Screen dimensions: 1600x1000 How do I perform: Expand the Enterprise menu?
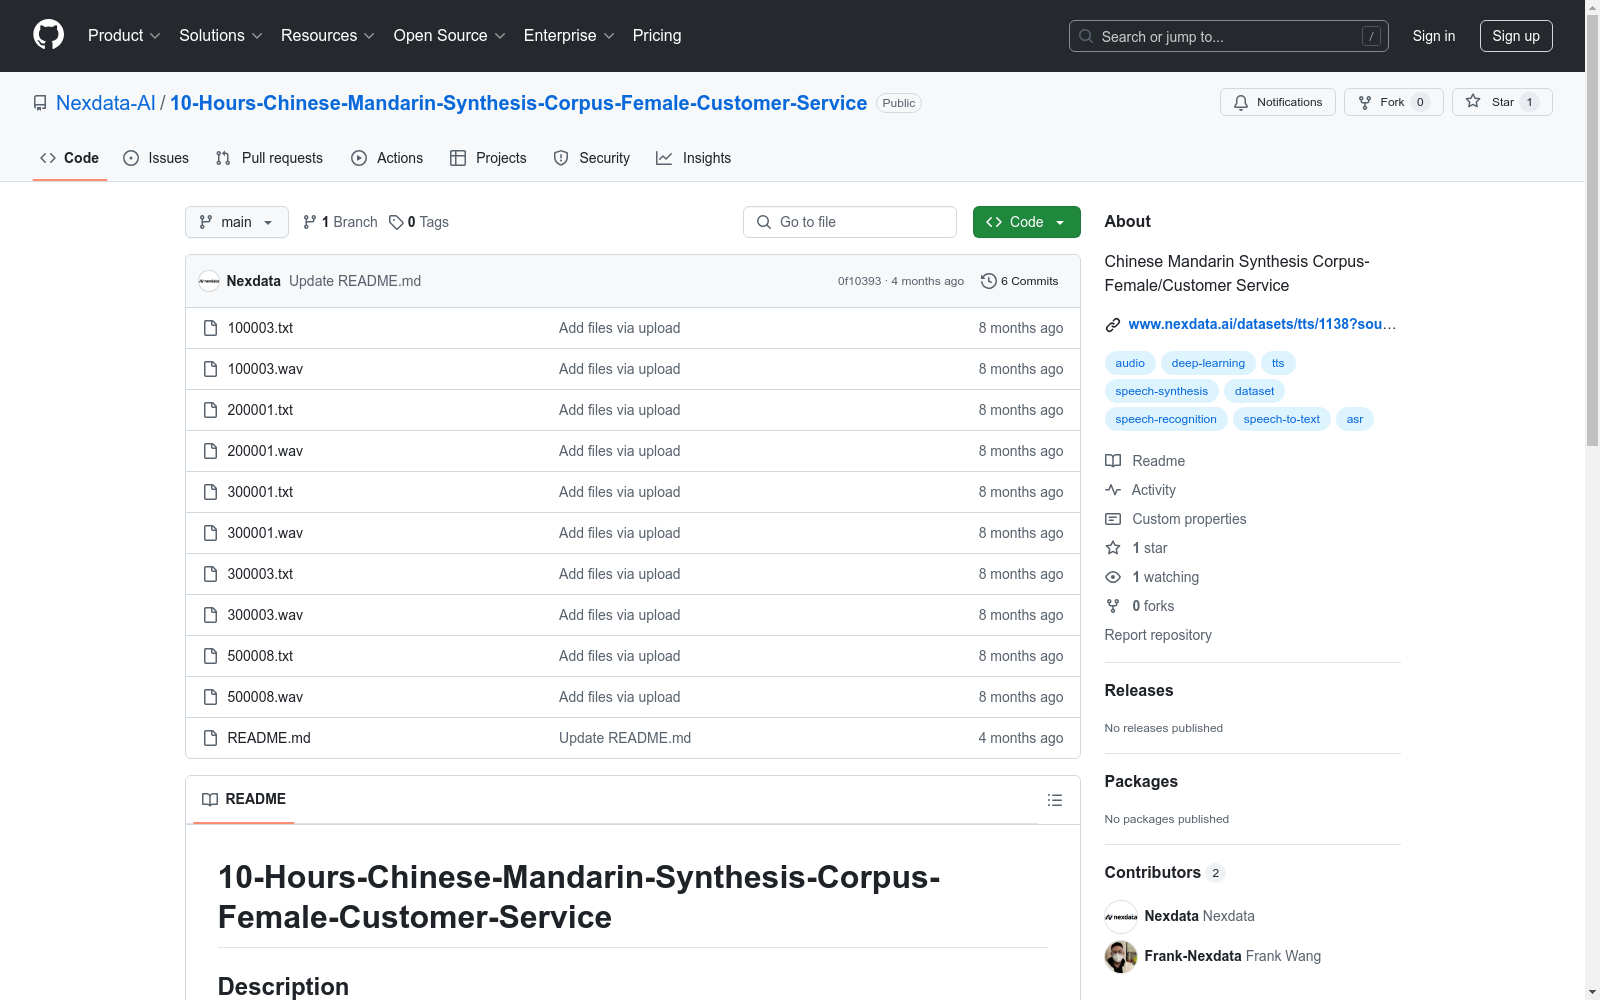tap(569, 35)
